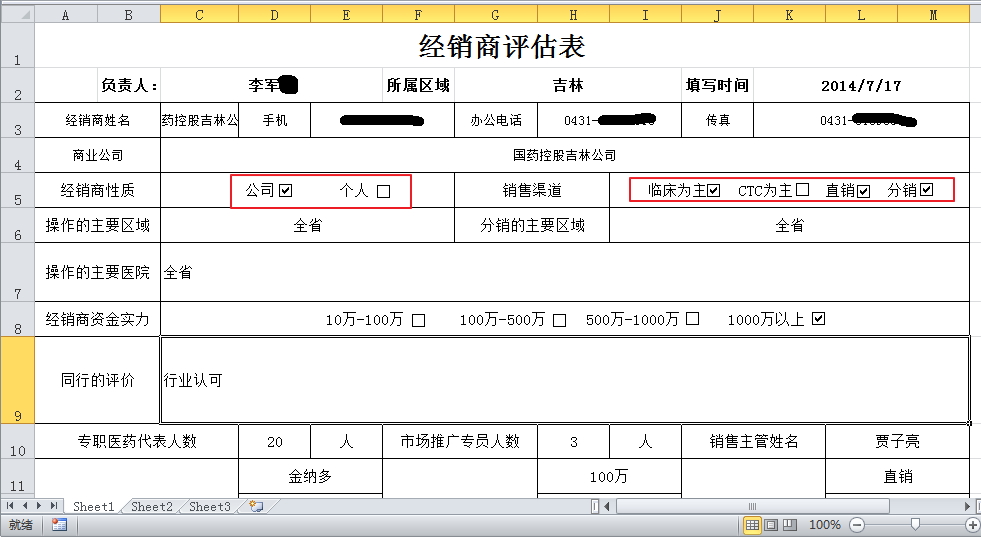Switch to Normal view icon
The height and width of the screenshot is (537, 981).
[x=752, y=524]
